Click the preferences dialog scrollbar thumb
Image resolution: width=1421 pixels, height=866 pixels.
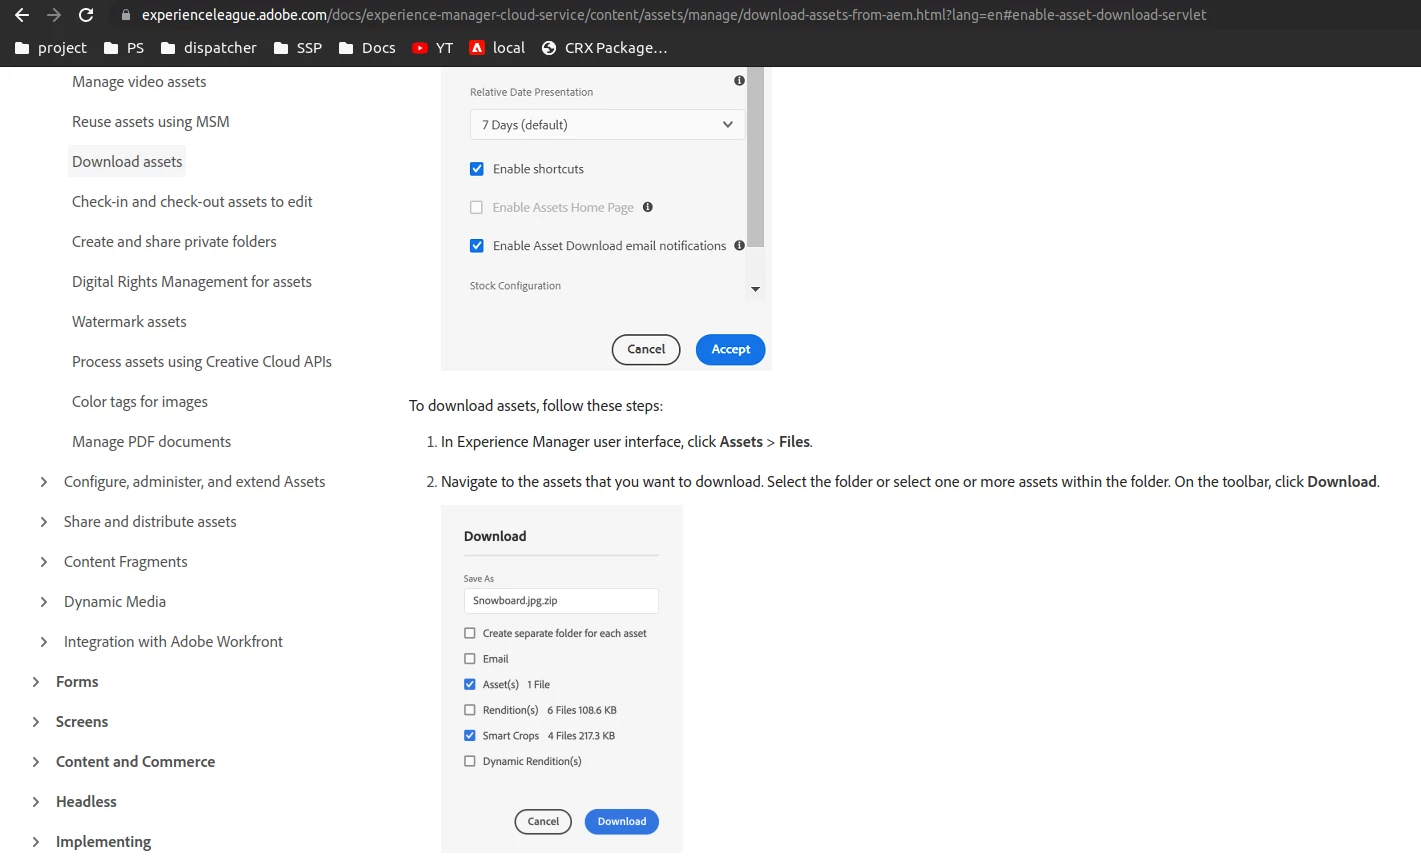pyautogui.click(x=756, y=156)
